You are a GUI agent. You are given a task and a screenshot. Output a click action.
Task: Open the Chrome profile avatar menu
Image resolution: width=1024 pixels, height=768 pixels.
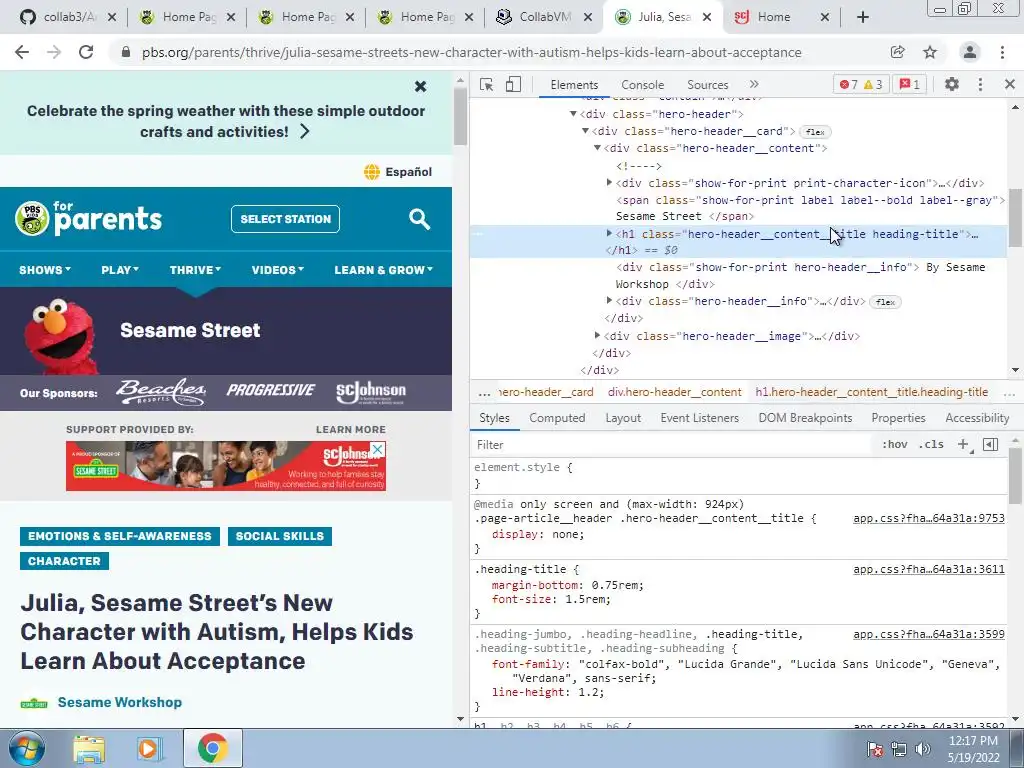pos(970,52)
